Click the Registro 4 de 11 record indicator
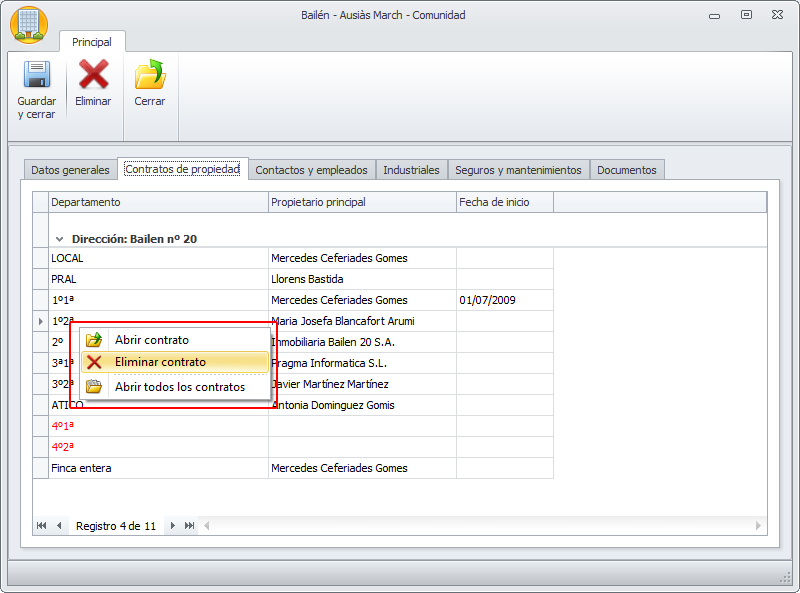Screen dimensions: 800x593 [x=116, y=526]
